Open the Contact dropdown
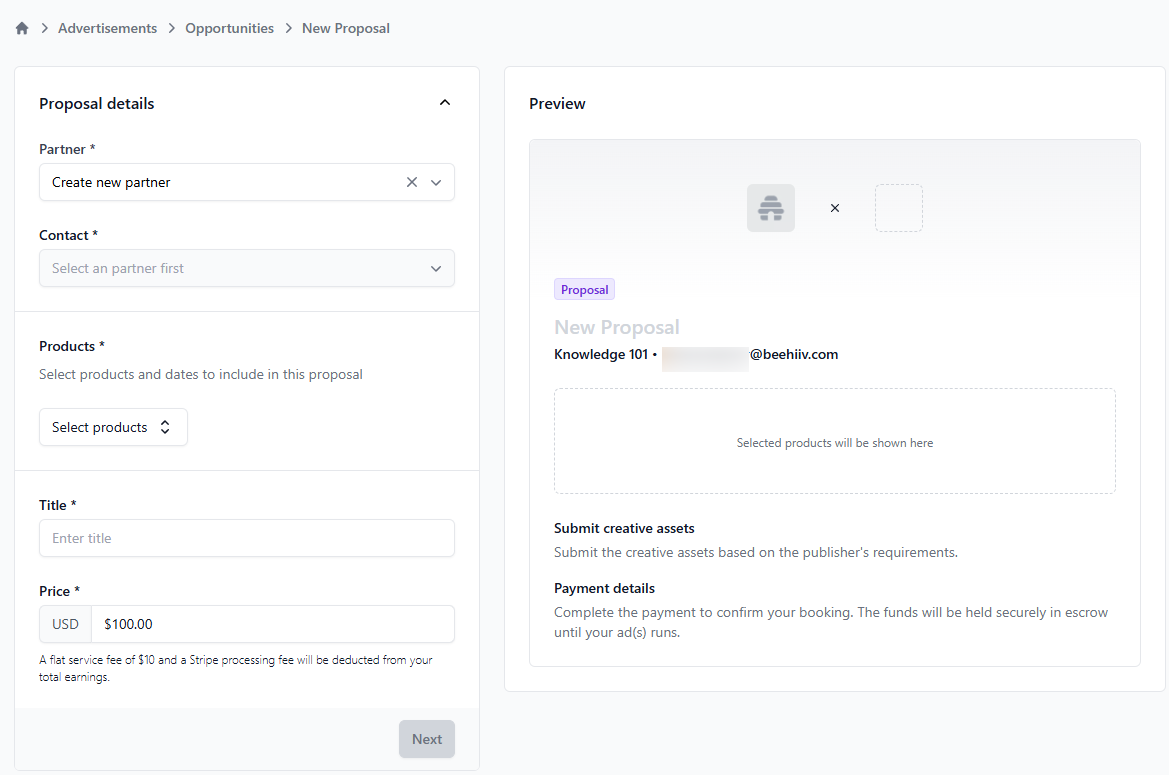The width and height of the screenshot is (1169, 775). point(246,268)
